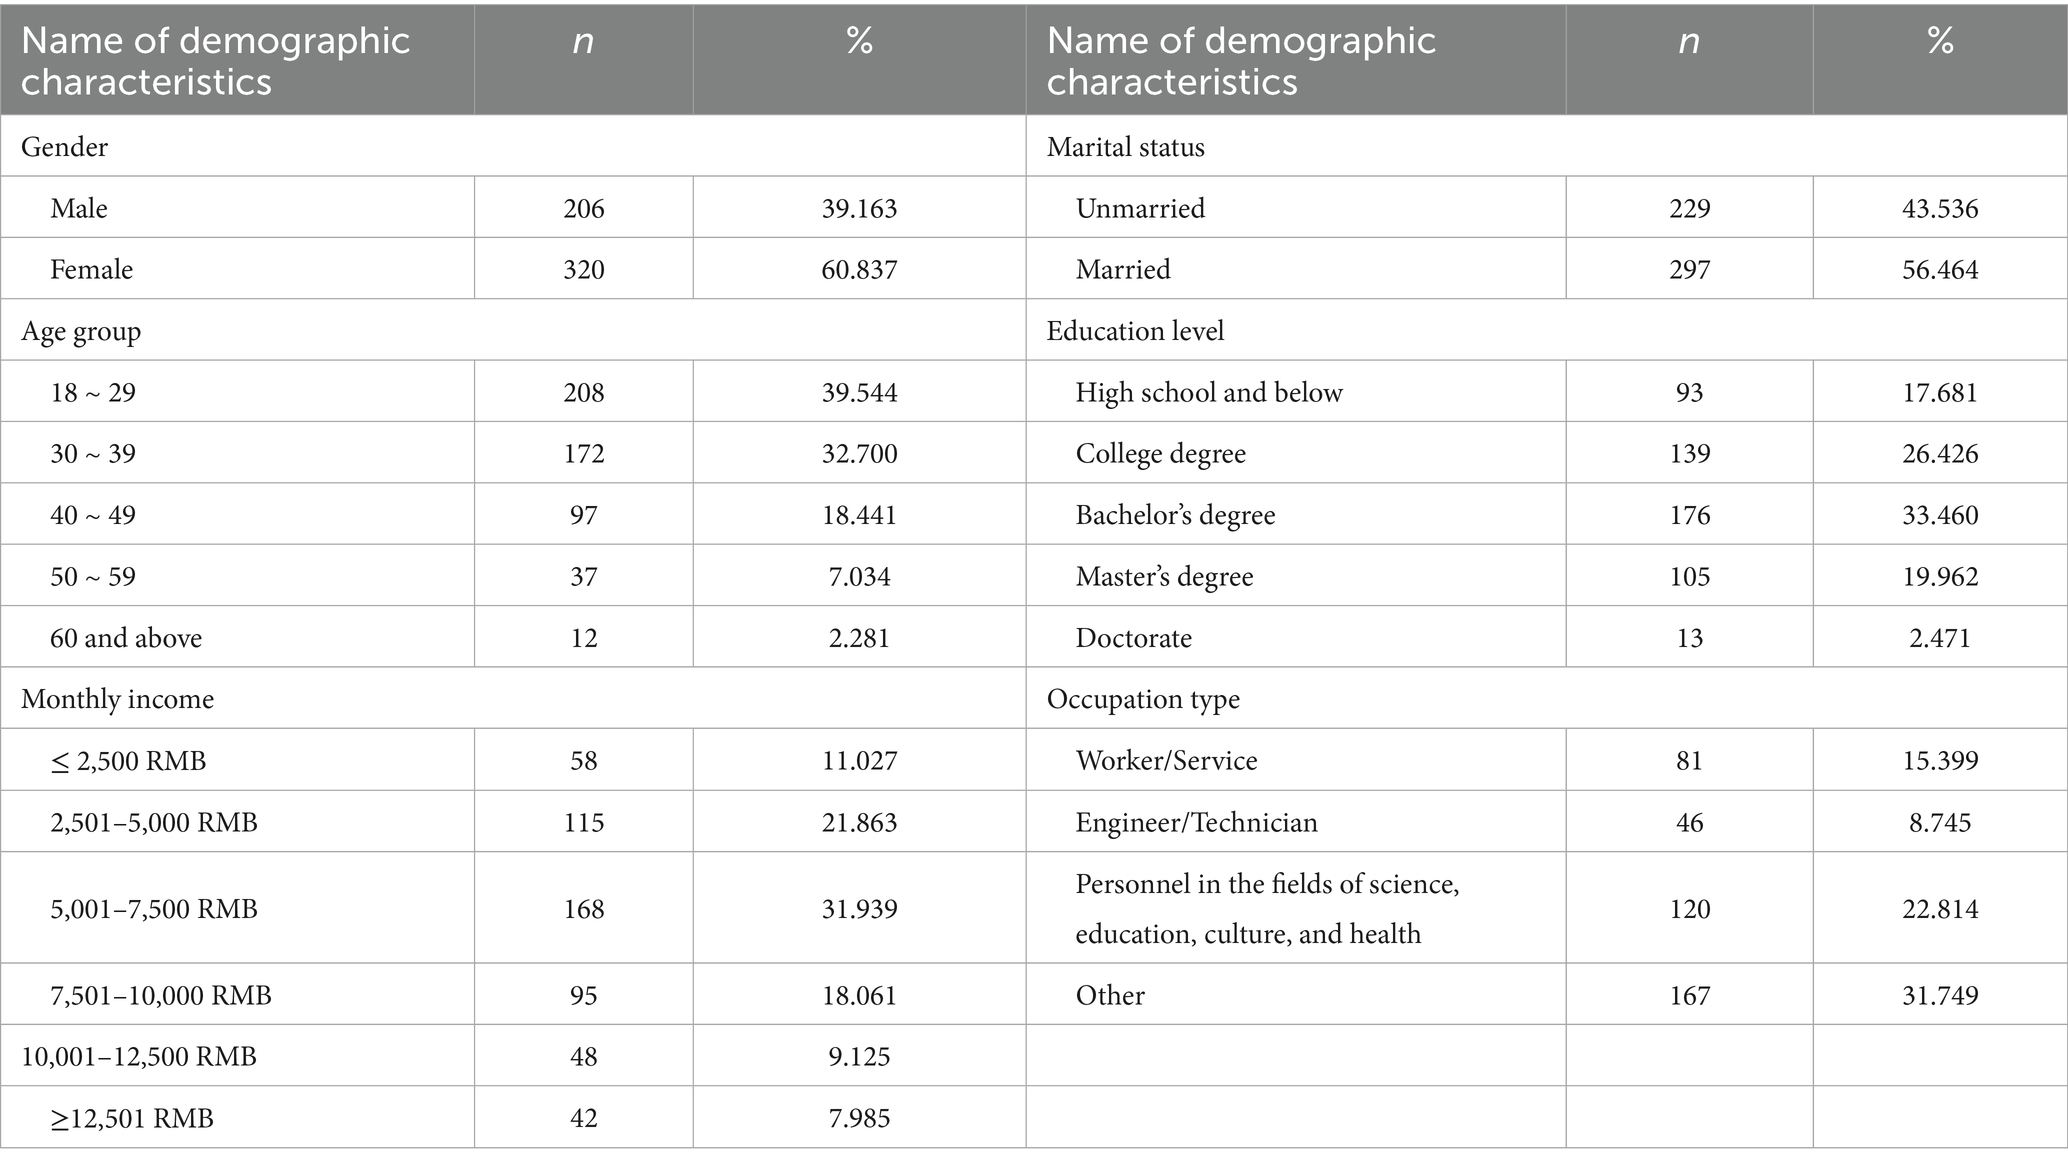The width and height of the screenshot is (2068, 1166).
Task: Select the "Occupation type" section heading
Action: [x=1143, y=699]
